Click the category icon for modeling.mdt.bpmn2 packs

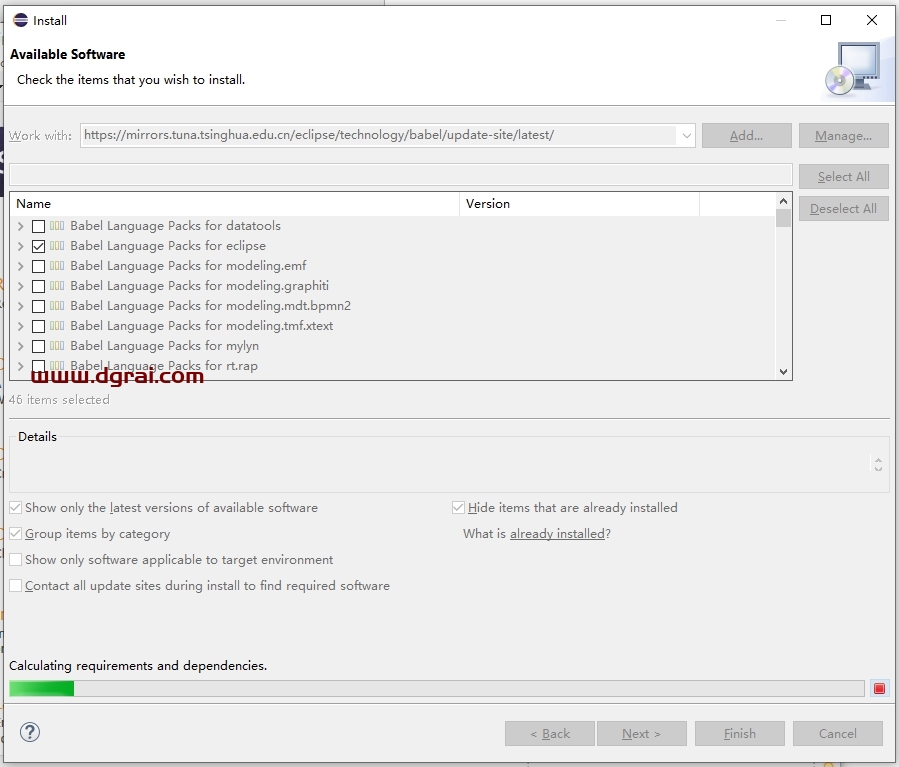coord(57,306)
